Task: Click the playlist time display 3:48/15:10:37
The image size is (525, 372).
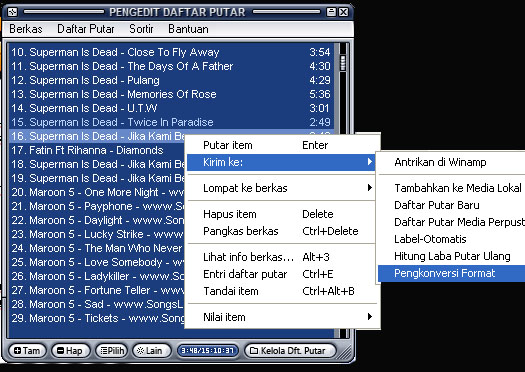Action: point(208,351)
